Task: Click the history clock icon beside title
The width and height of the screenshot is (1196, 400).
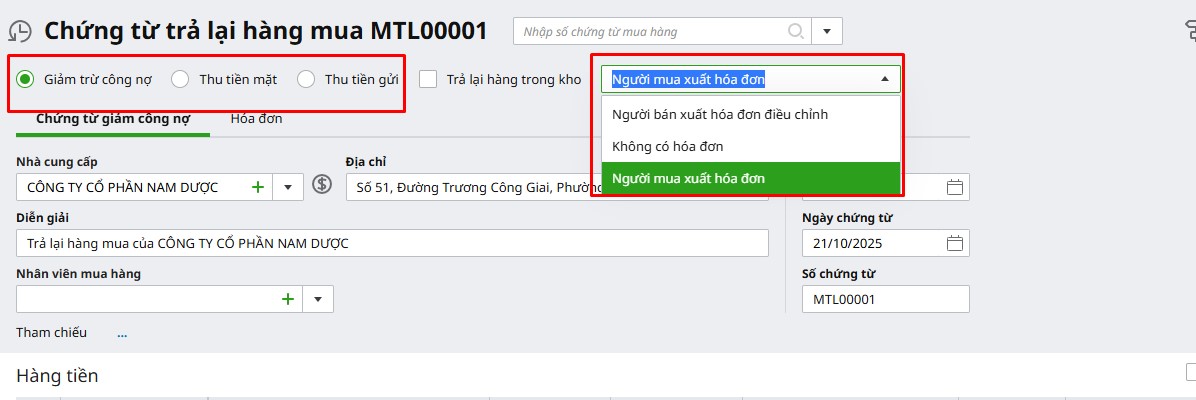Action: tap(20, 31)
